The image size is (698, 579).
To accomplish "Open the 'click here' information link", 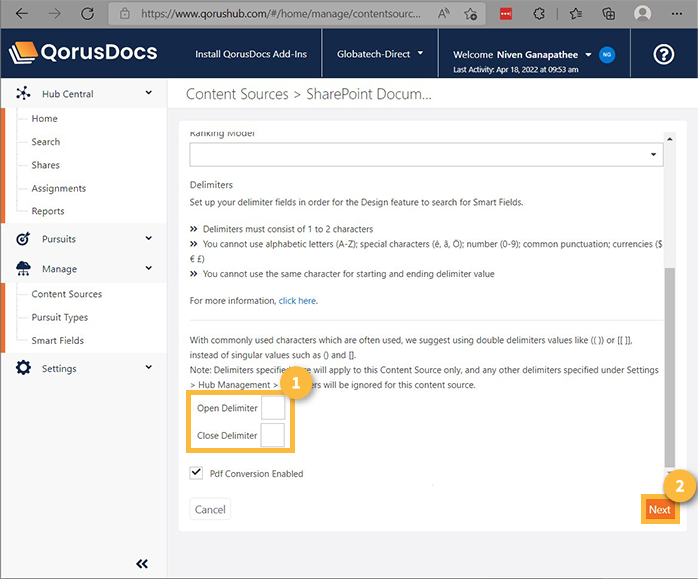I will (x=297, y=300).
